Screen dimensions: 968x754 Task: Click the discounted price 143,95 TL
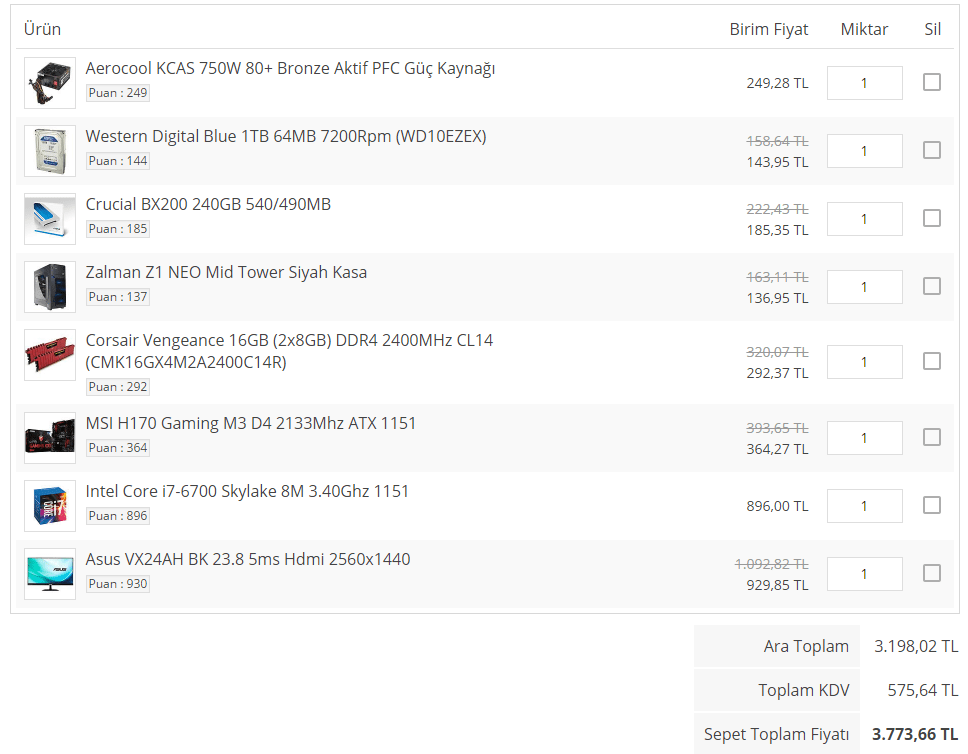[x=777, y=162]
